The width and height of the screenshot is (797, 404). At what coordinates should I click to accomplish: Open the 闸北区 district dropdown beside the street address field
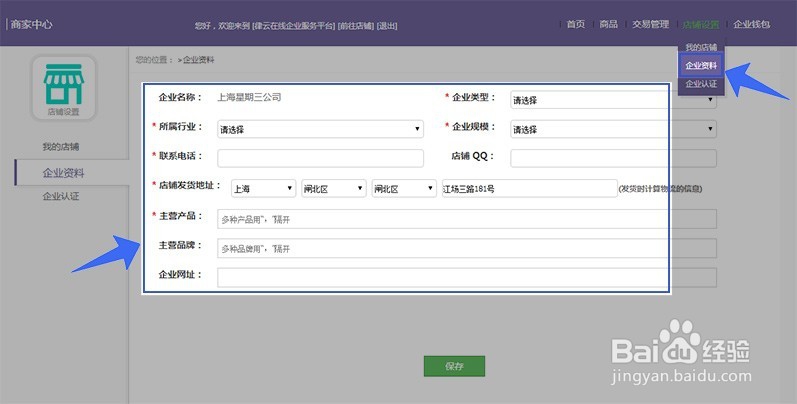404,189
